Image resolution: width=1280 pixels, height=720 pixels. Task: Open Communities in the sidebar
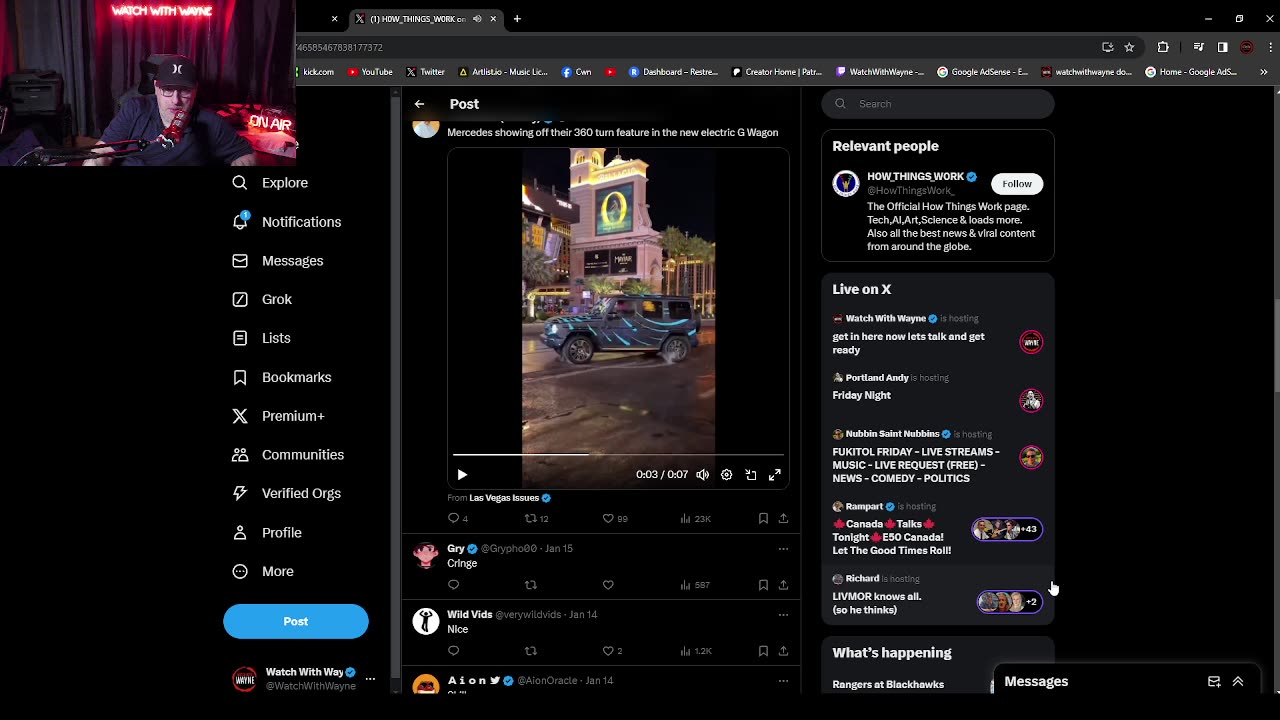(288, 455)
